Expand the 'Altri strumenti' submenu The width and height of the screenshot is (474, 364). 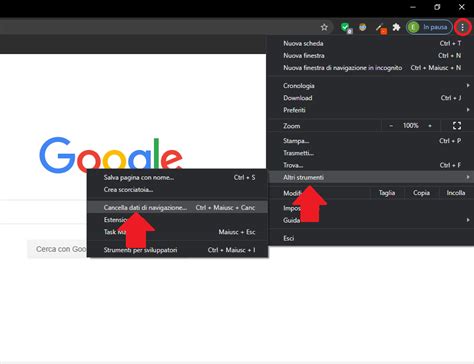371,177
